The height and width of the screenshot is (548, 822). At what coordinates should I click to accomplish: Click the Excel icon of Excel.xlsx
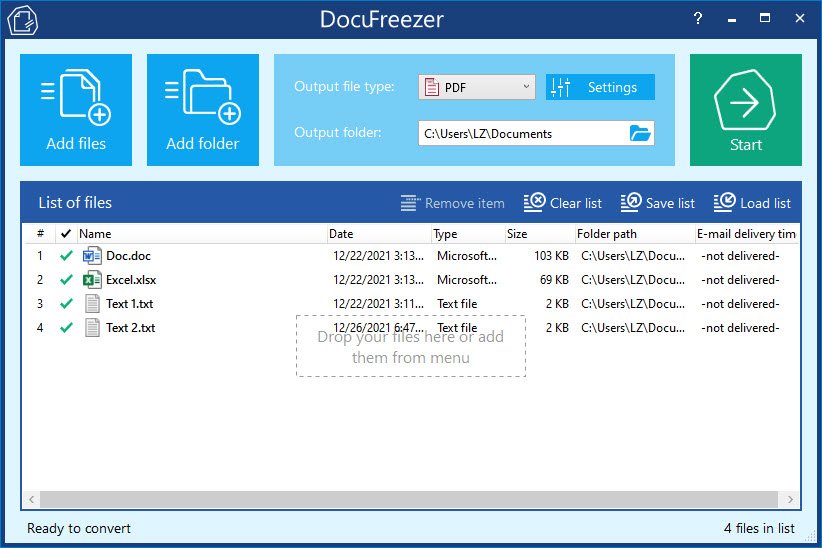tap(92, 280)
